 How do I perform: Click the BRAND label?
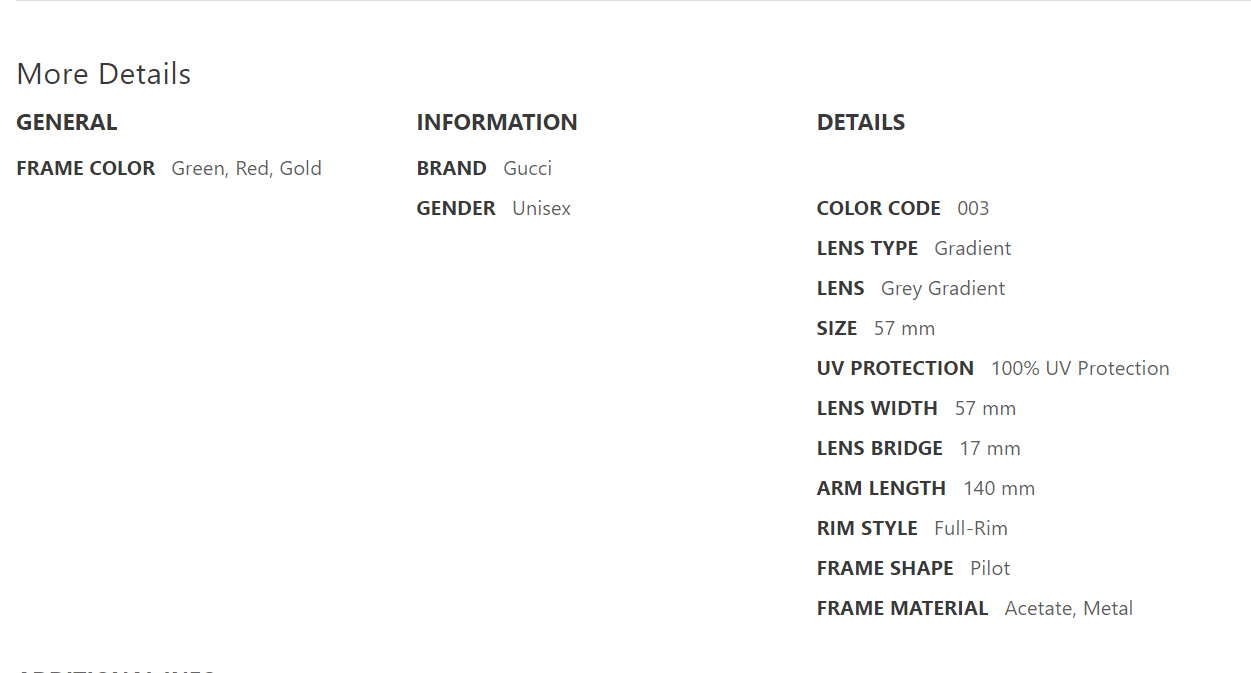tap(452, 168)
